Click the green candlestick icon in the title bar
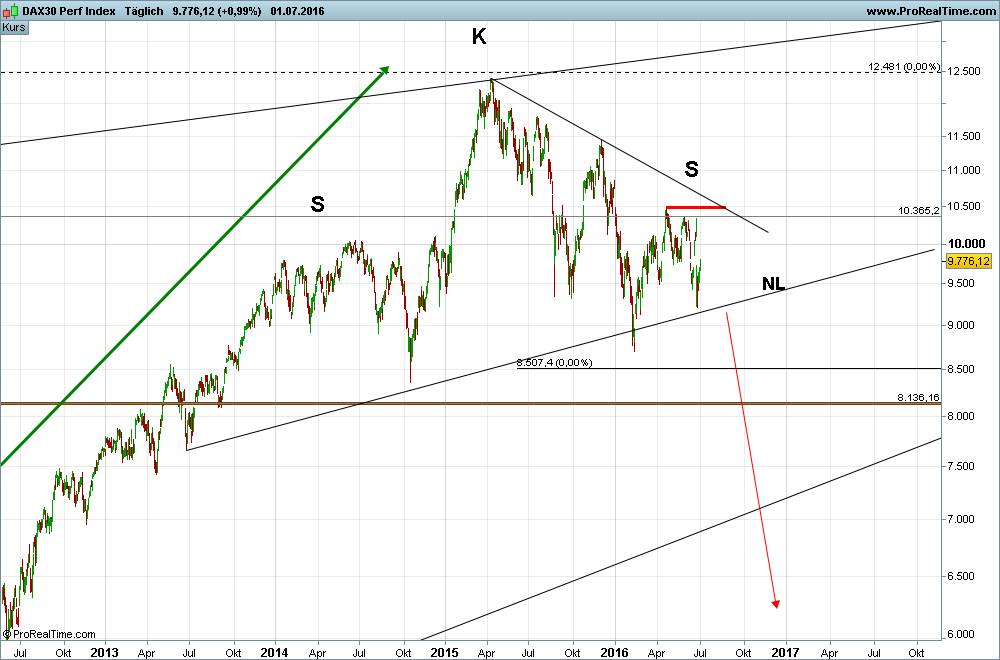 coord(14,9)
